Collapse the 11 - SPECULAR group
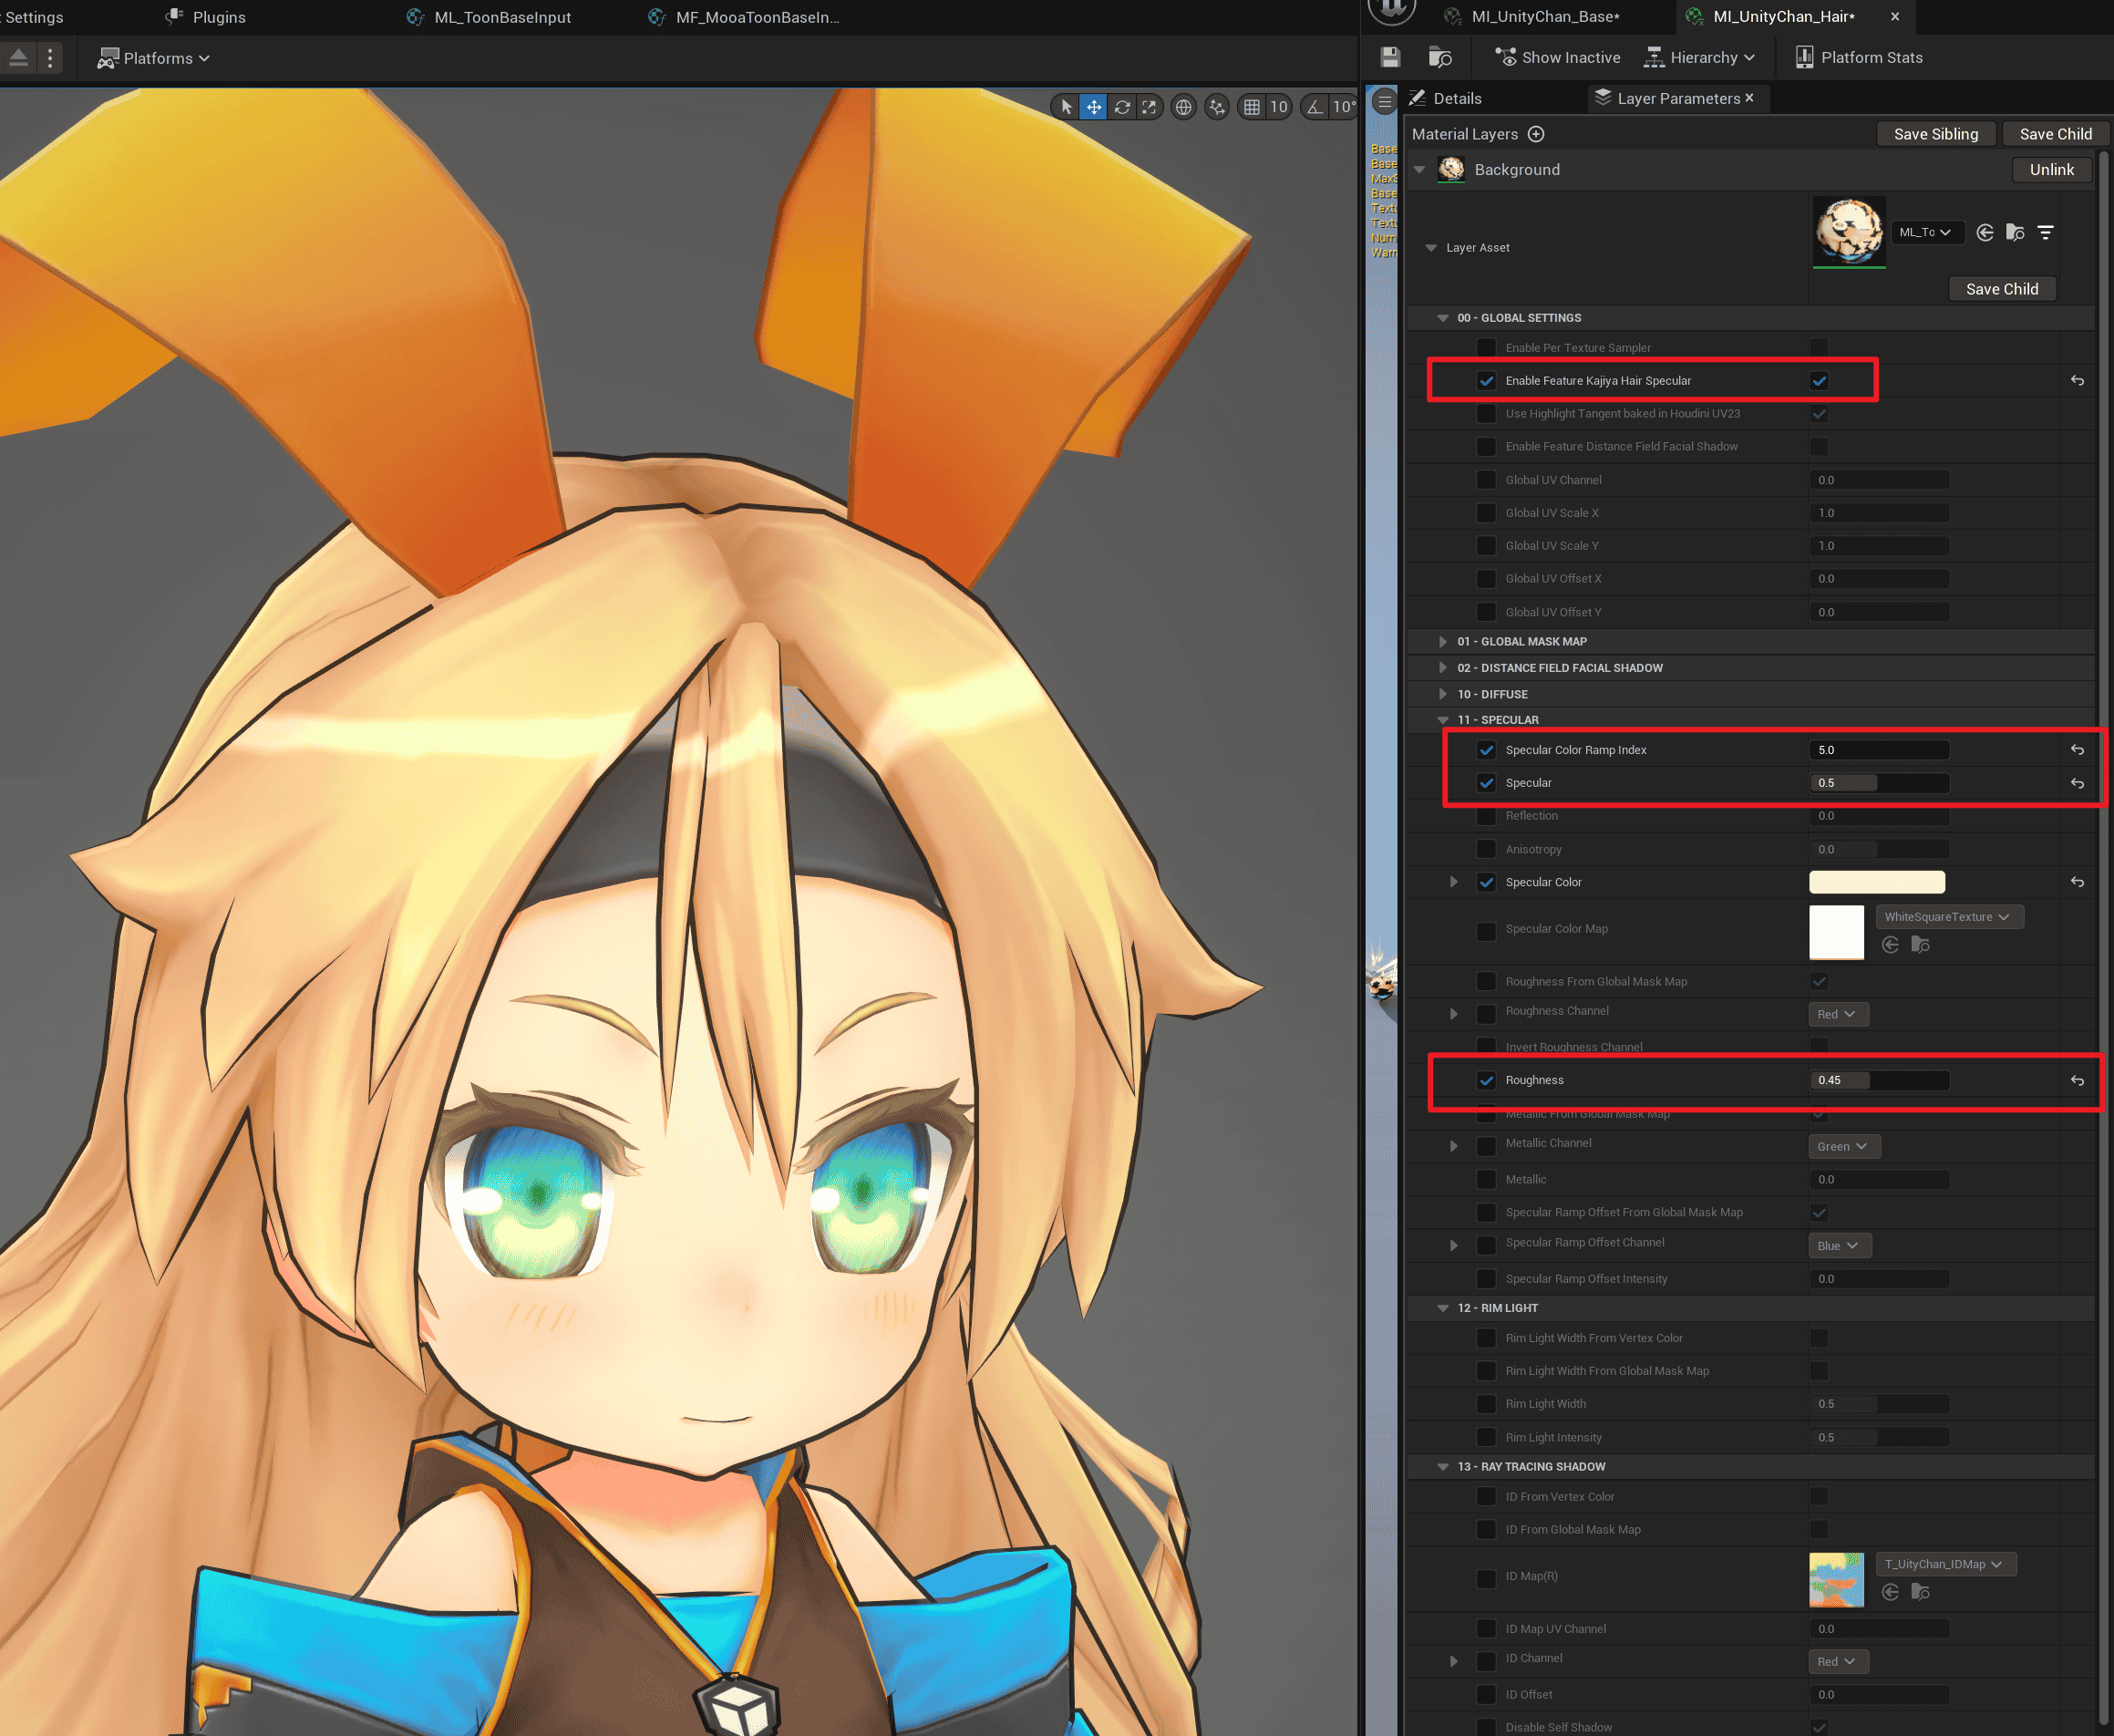This screenshot has height=1736, width=2114. pos(1443,720)
